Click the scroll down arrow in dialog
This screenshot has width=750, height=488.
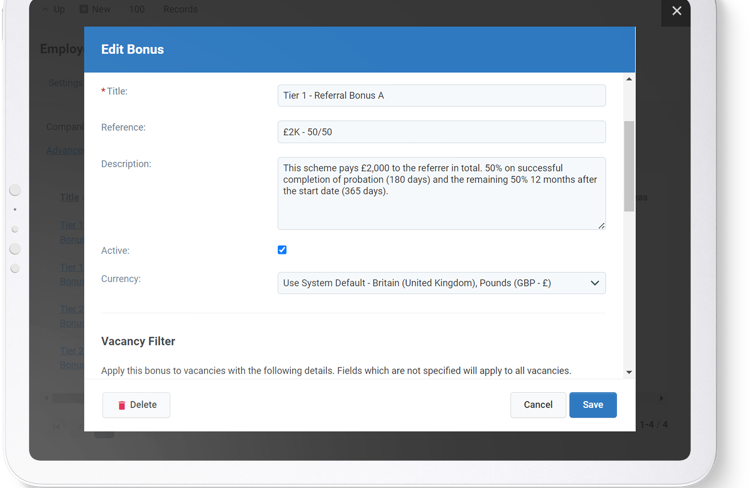pos(629,372)
